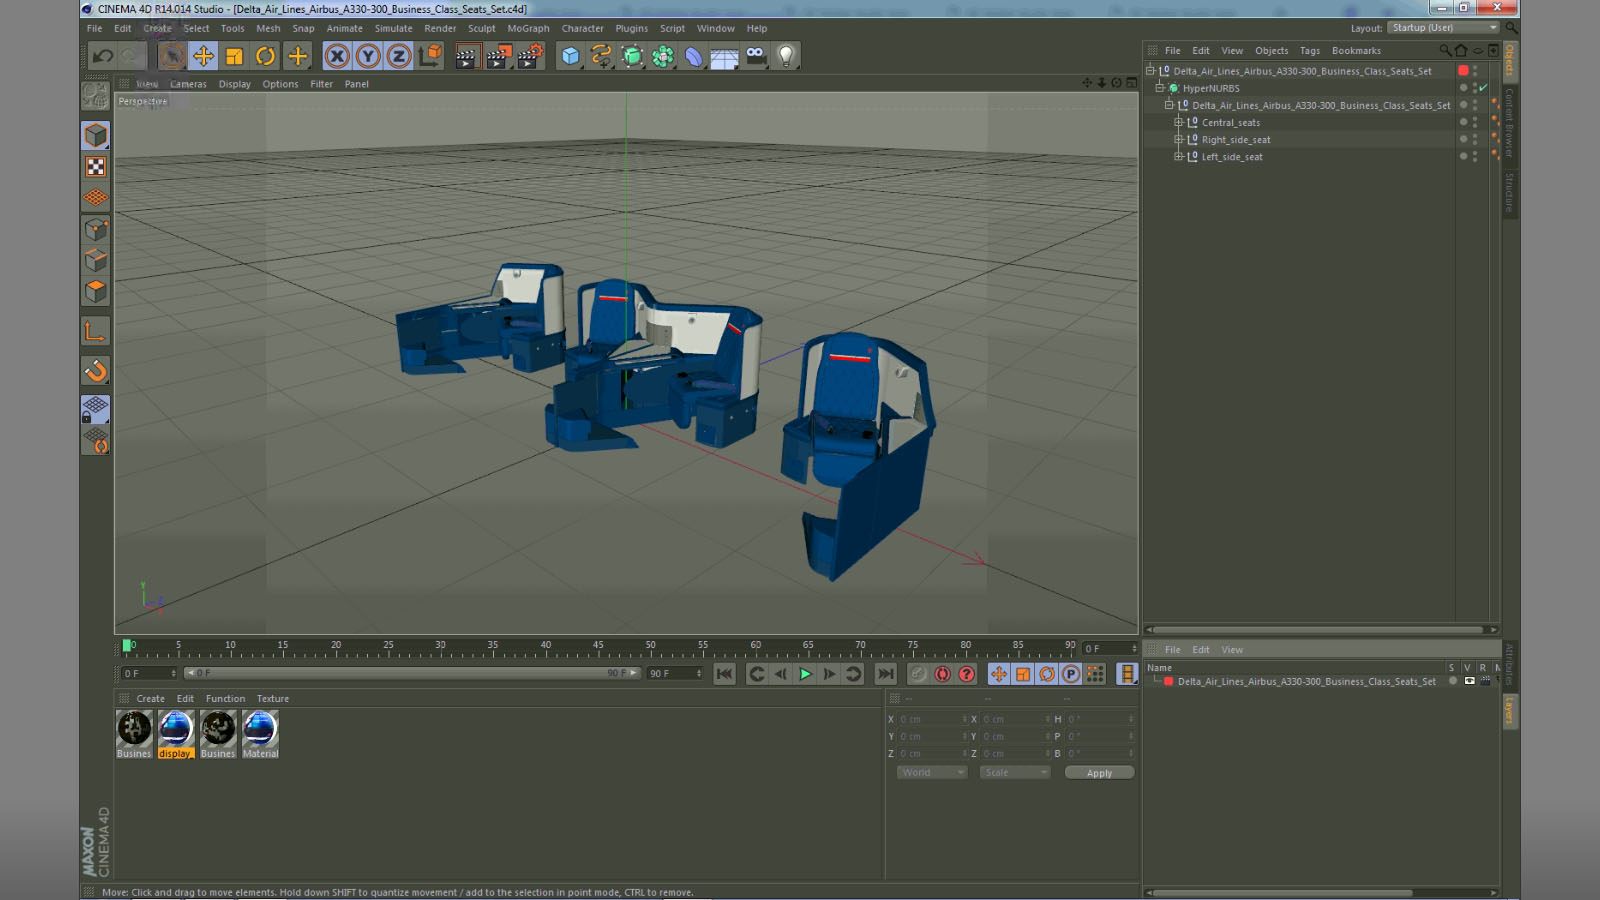Screen dimensions: 1600x900
Task: Activate the Rotate tool in top toolbar
Action: tap(265, 56)
